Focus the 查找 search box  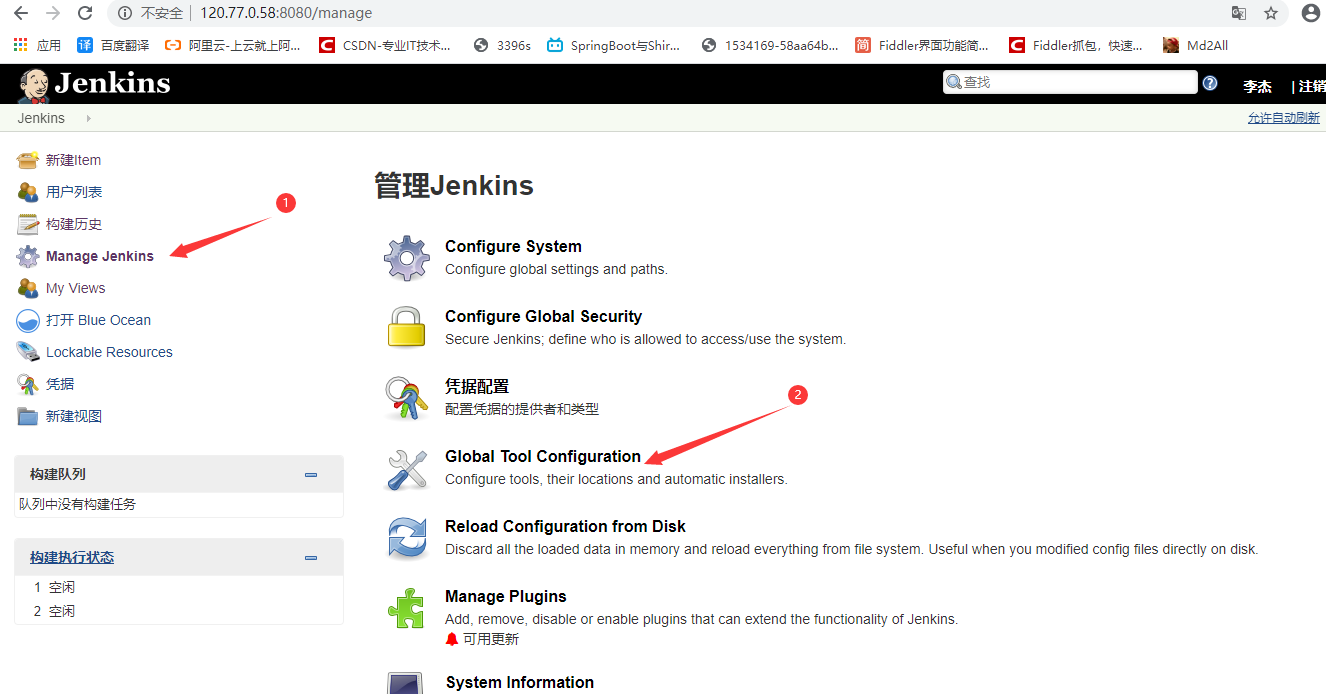pos(1070,82)
